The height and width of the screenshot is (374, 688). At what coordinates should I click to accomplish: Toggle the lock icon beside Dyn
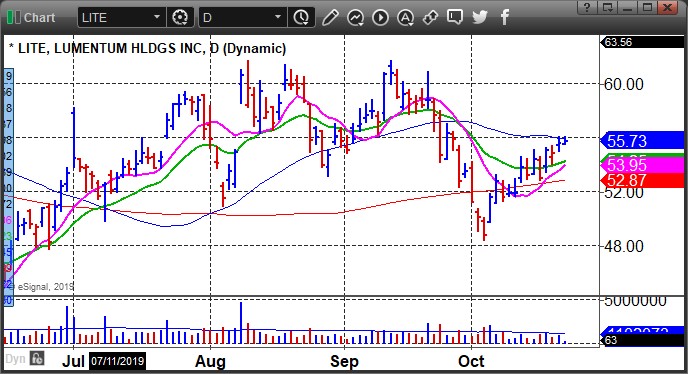(37, 358)
